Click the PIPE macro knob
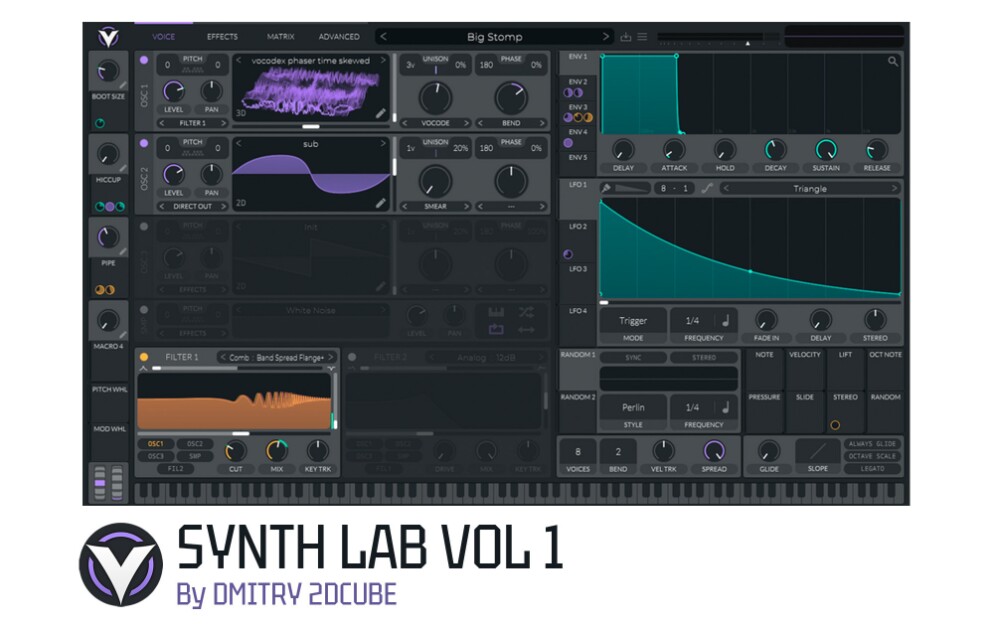Image resolution: width=994 pixels, height=630 pixels. 108,238
